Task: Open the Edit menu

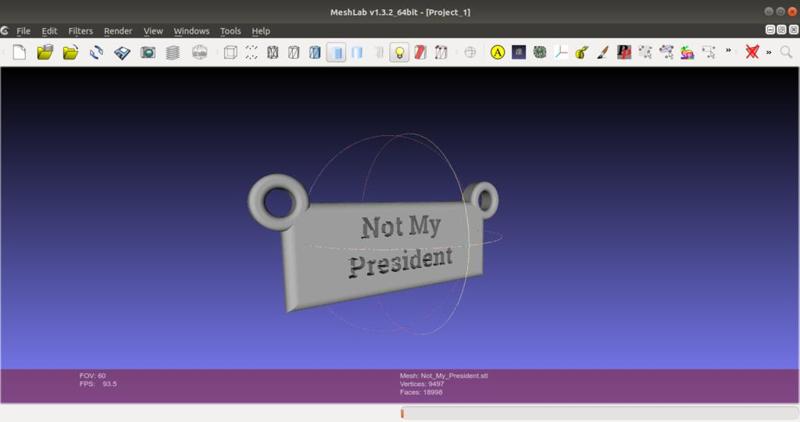Action: click(x=49, y=31)
